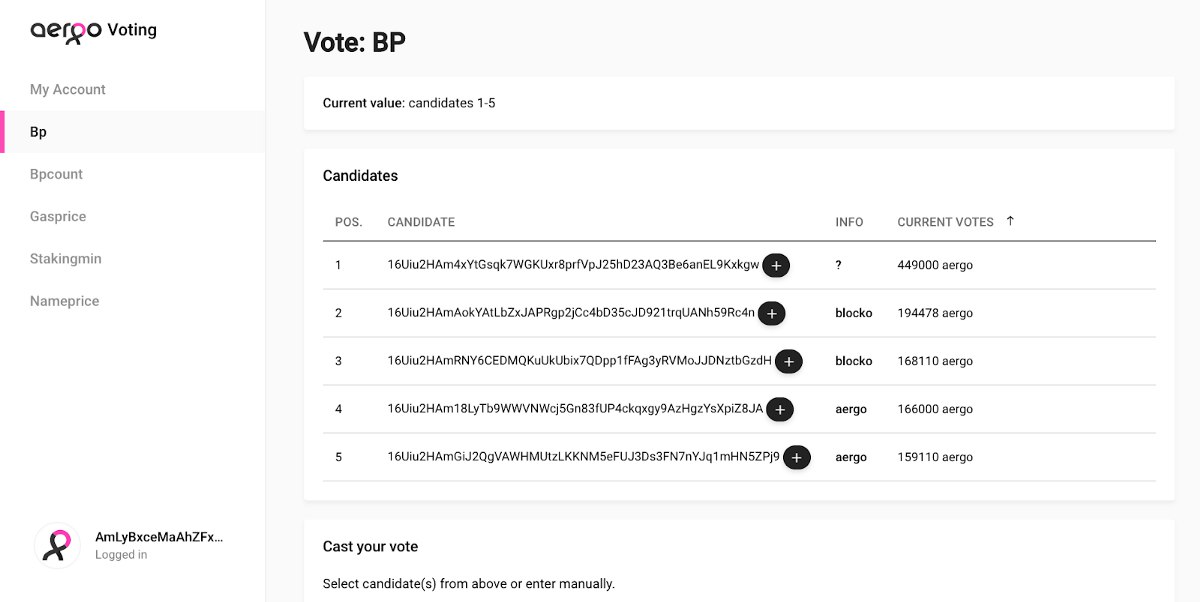
Task: Click the Pos. column header
Action: [x=348, y=222]
